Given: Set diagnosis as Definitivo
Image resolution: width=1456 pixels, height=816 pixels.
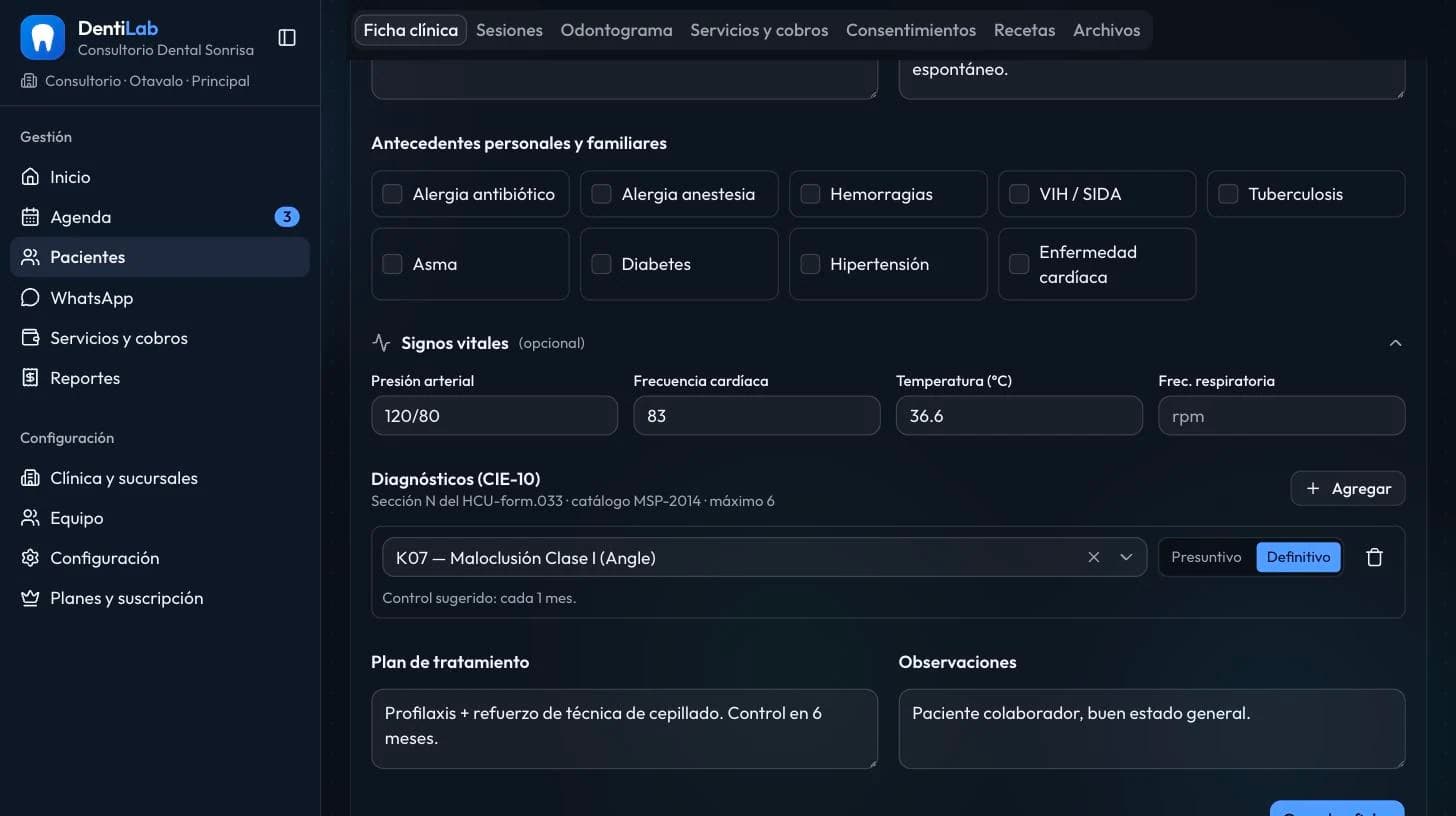Looking at the screenshot, I should click(1298, 558).
